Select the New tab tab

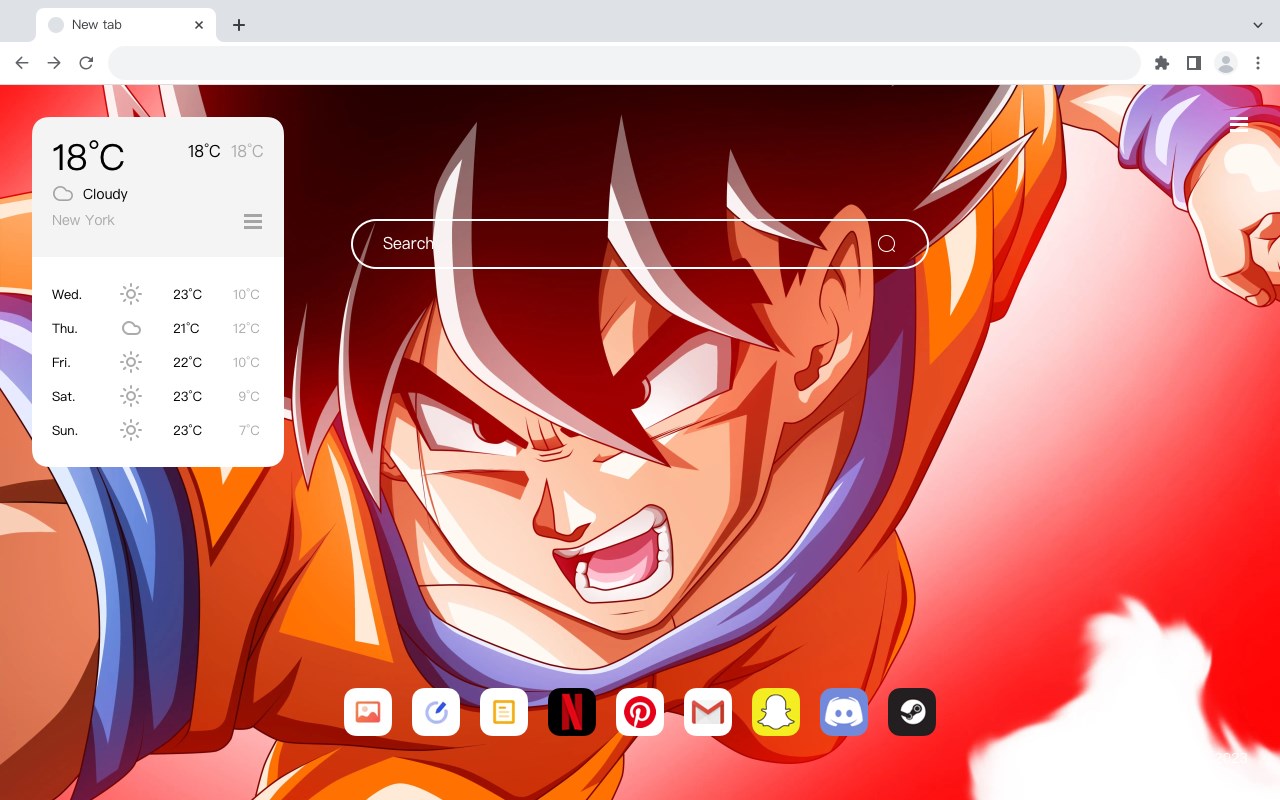[x=126, y=25]
